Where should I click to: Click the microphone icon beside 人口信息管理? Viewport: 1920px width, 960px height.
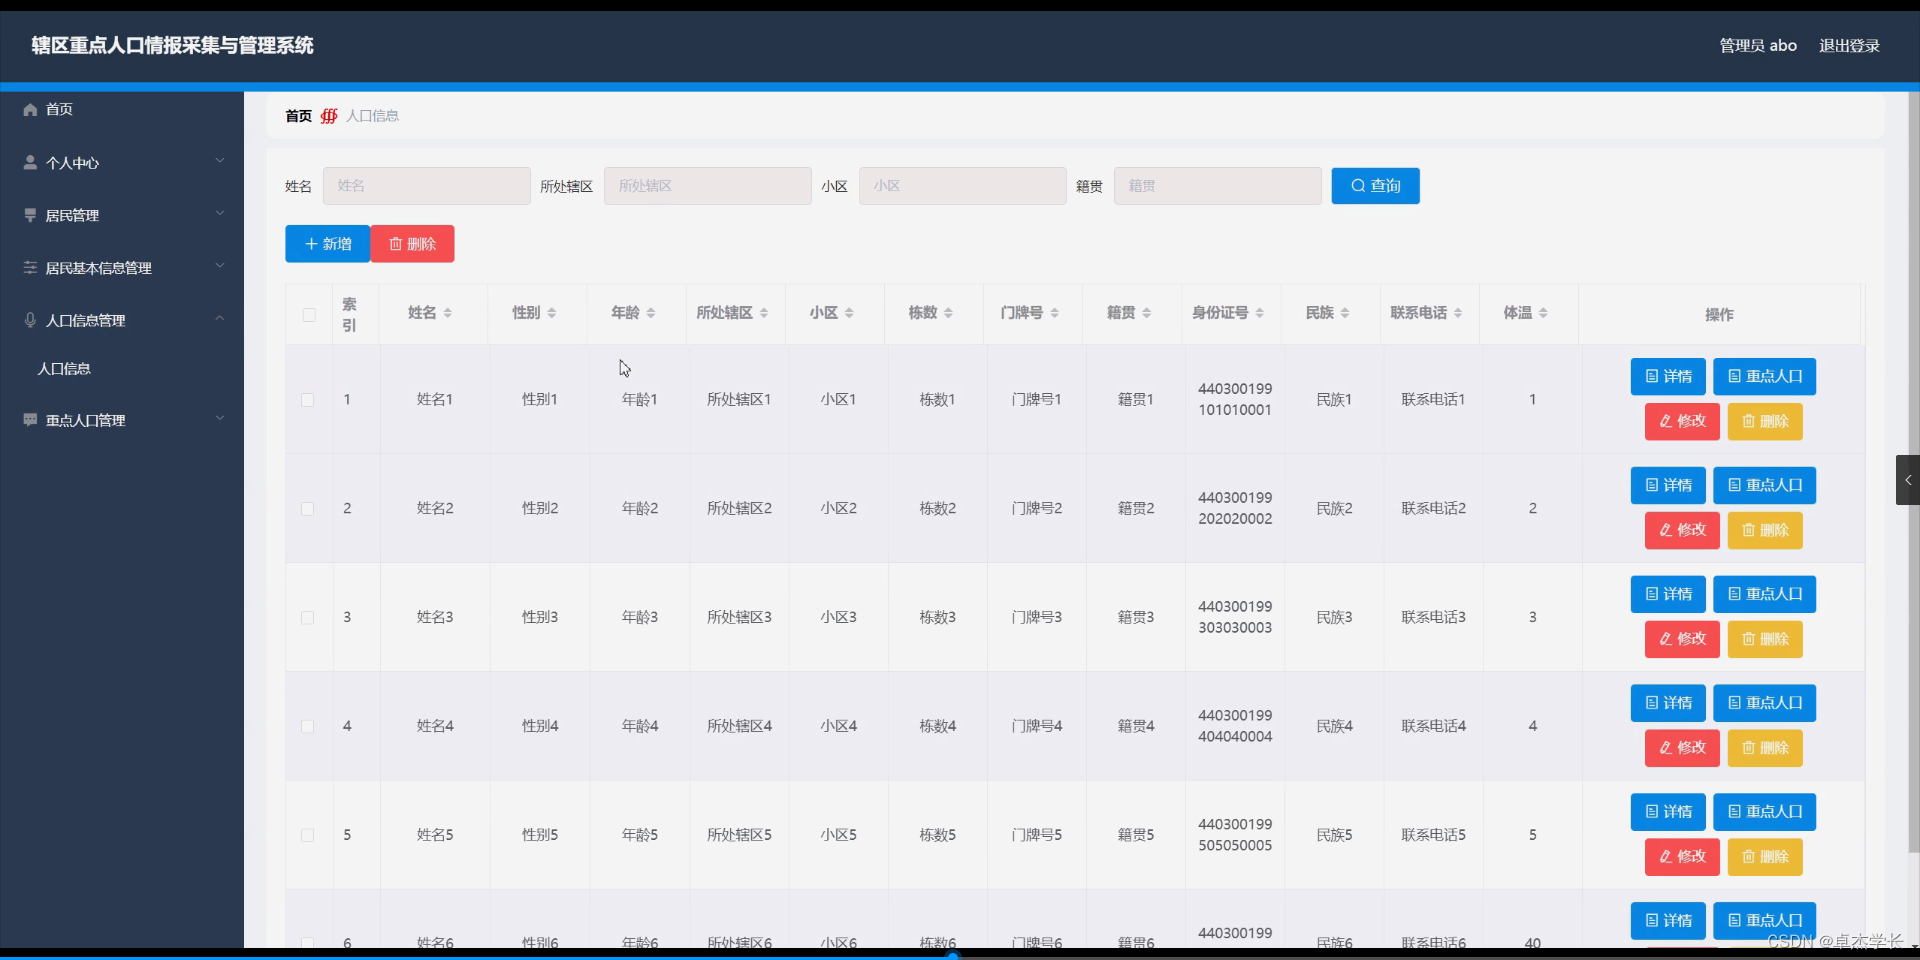click(29, 319)
